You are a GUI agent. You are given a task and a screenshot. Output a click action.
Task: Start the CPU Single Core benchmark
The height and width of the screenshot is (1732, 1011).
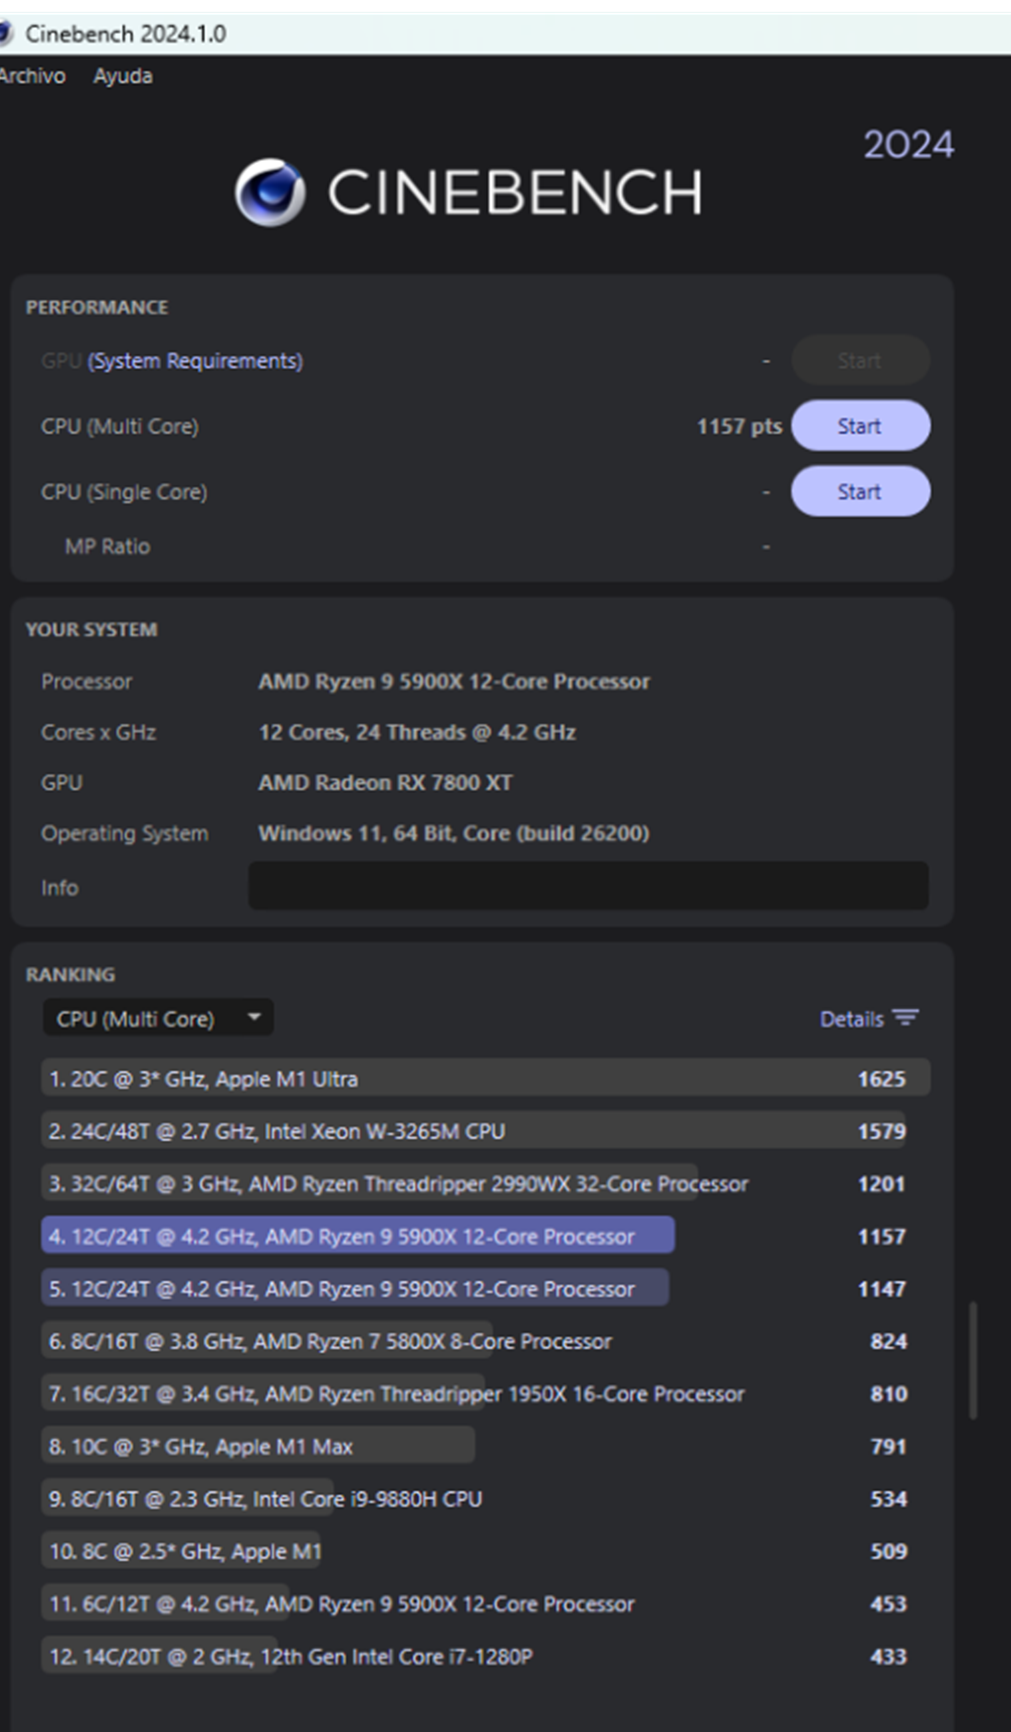(x=859, y=491)
